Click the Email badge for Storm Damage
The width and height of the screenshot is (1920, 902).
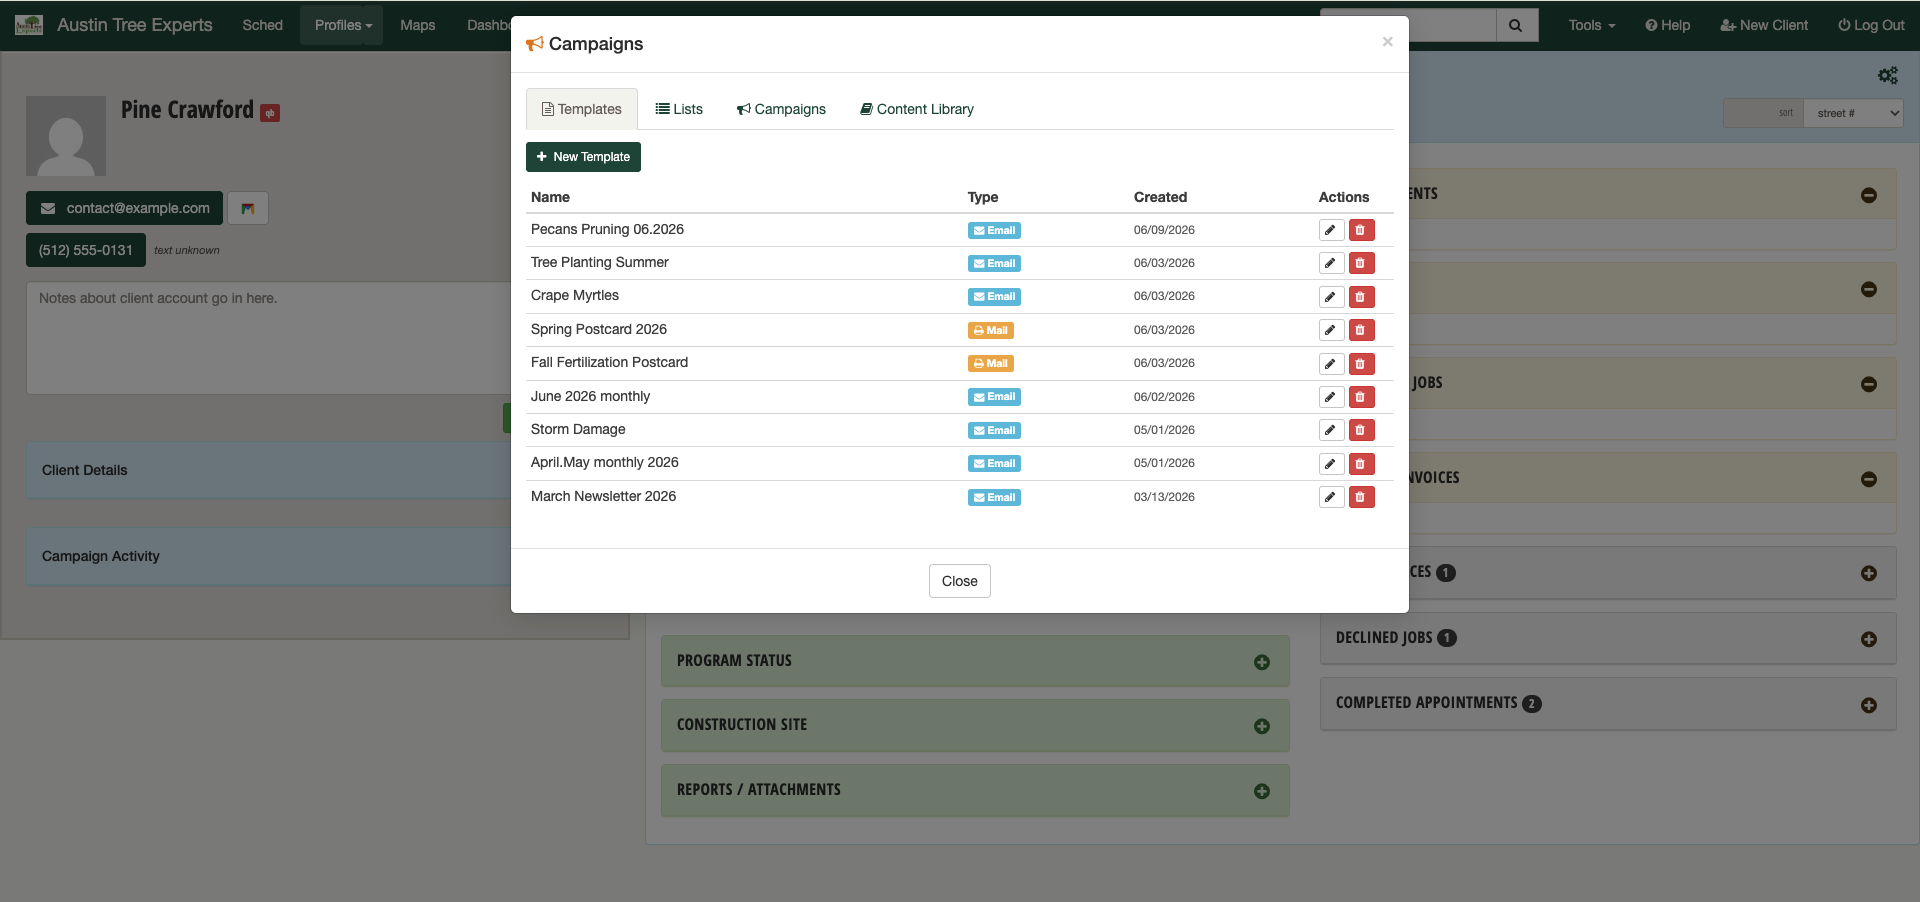pyautogui.click(x=994, y=430)
